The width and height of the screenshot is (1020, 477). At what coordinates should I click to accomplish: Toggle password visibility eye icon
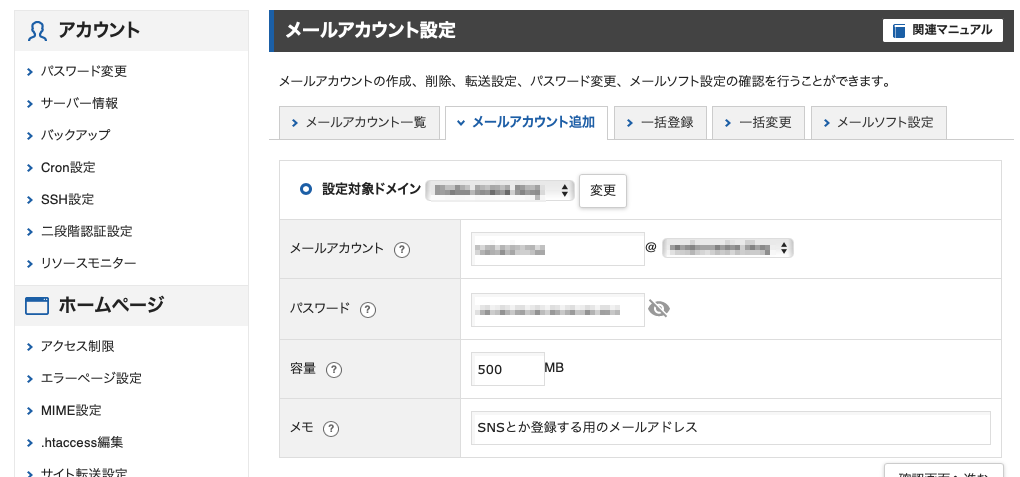click(x=659, y=308)
